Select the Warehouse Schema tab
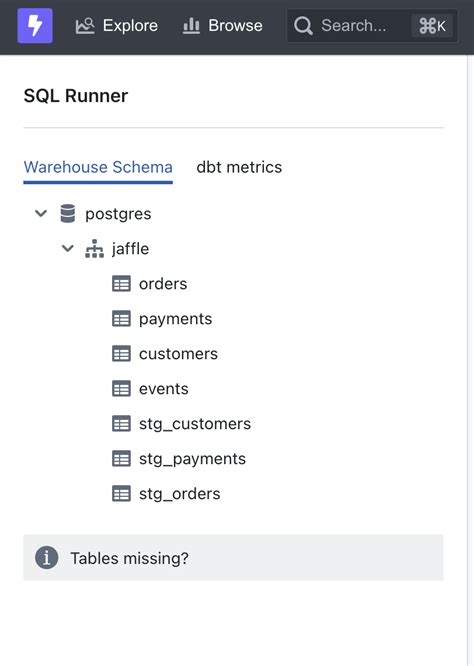The height and width of the screenshot is (666, 474). [98, 167]
